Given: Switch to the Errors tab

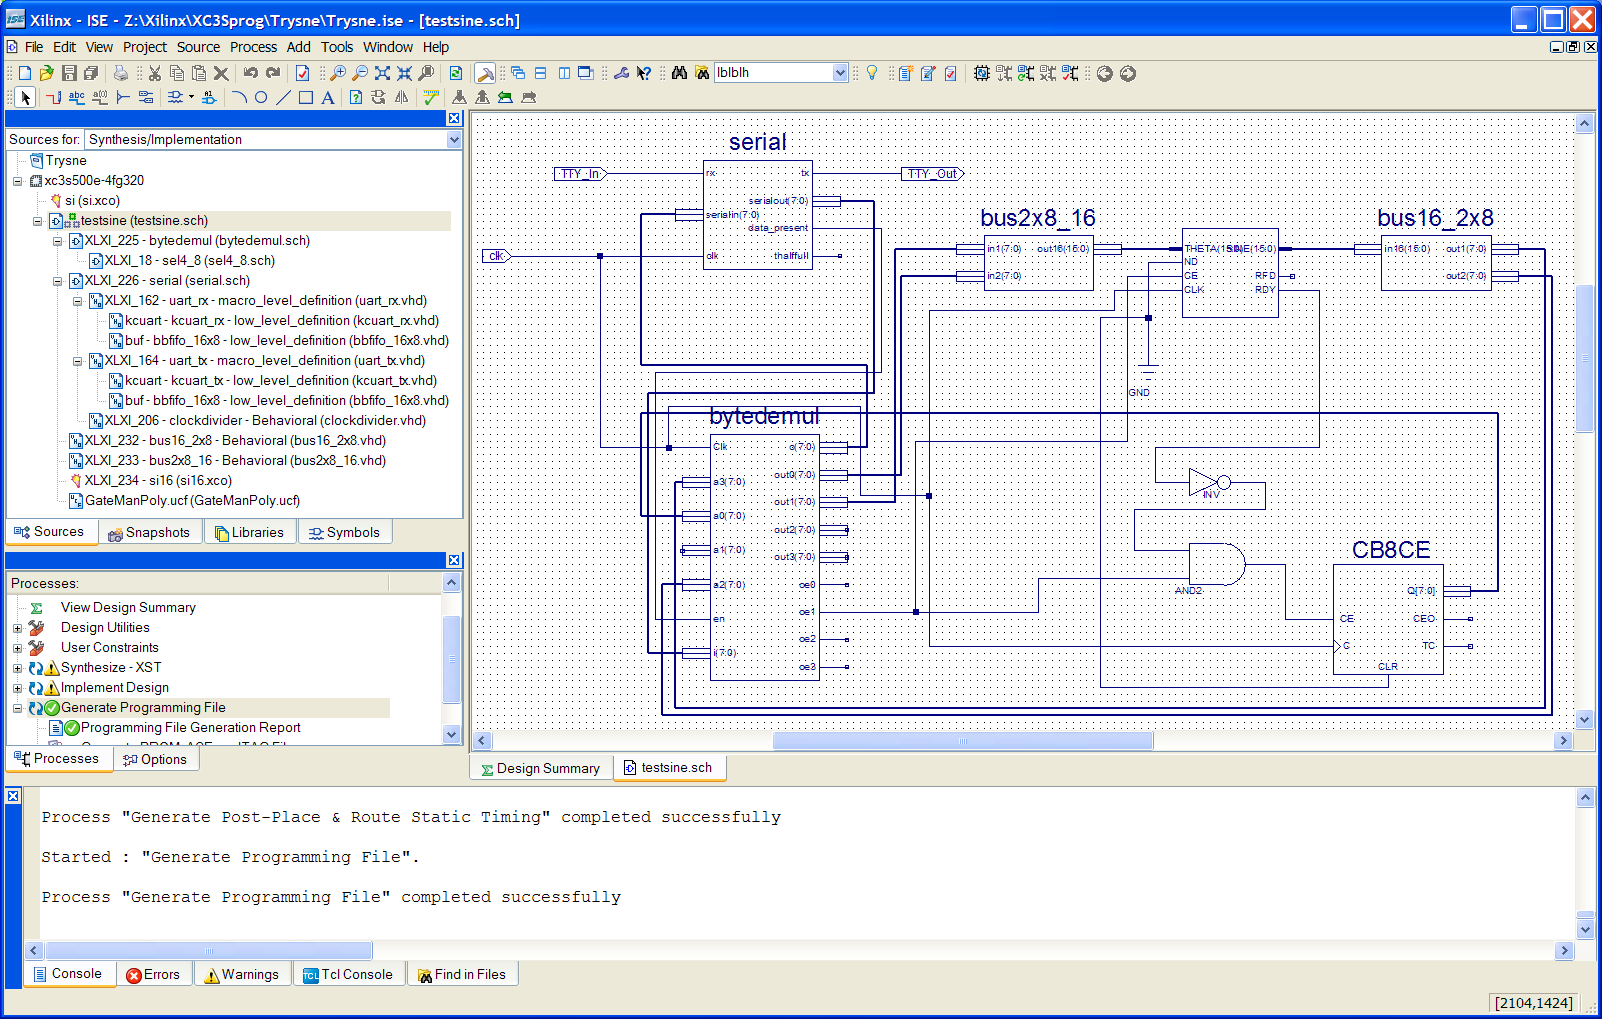Looking at the screenshot, I should tap(153, 974).
